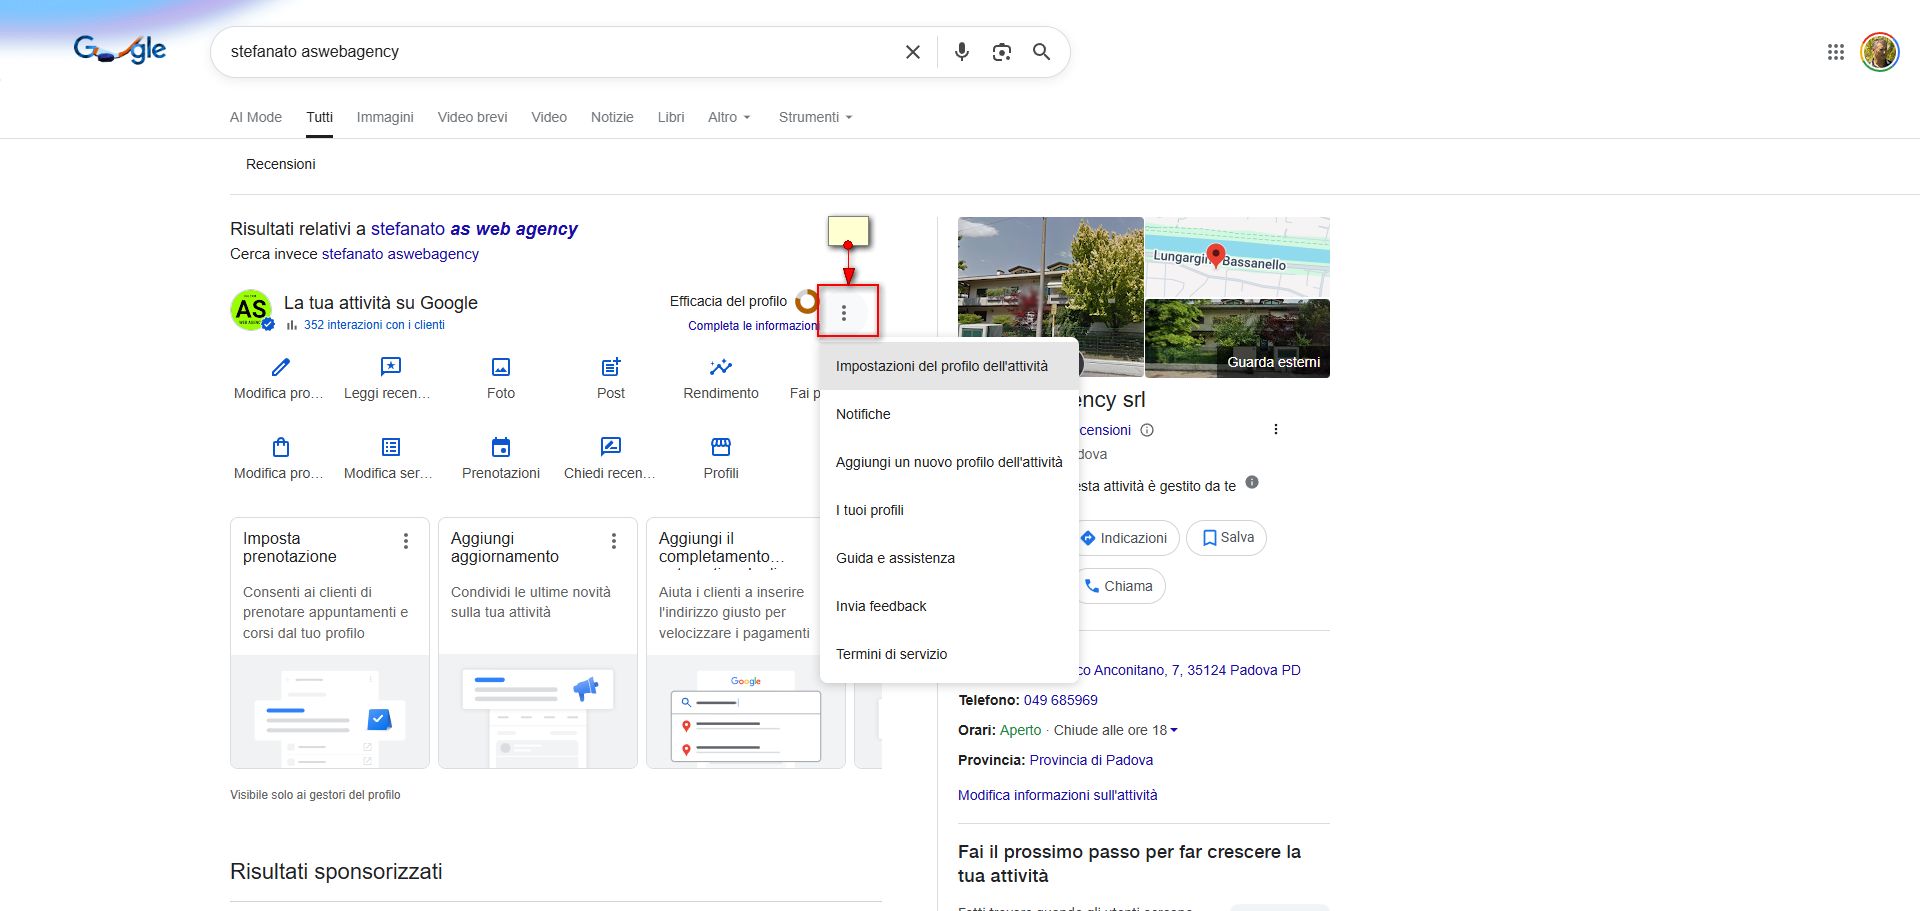The height and width of the screenshot is (911, 1920).
Task: Select Impostazioni del profilo dell'attività
Action: (941, 366)
